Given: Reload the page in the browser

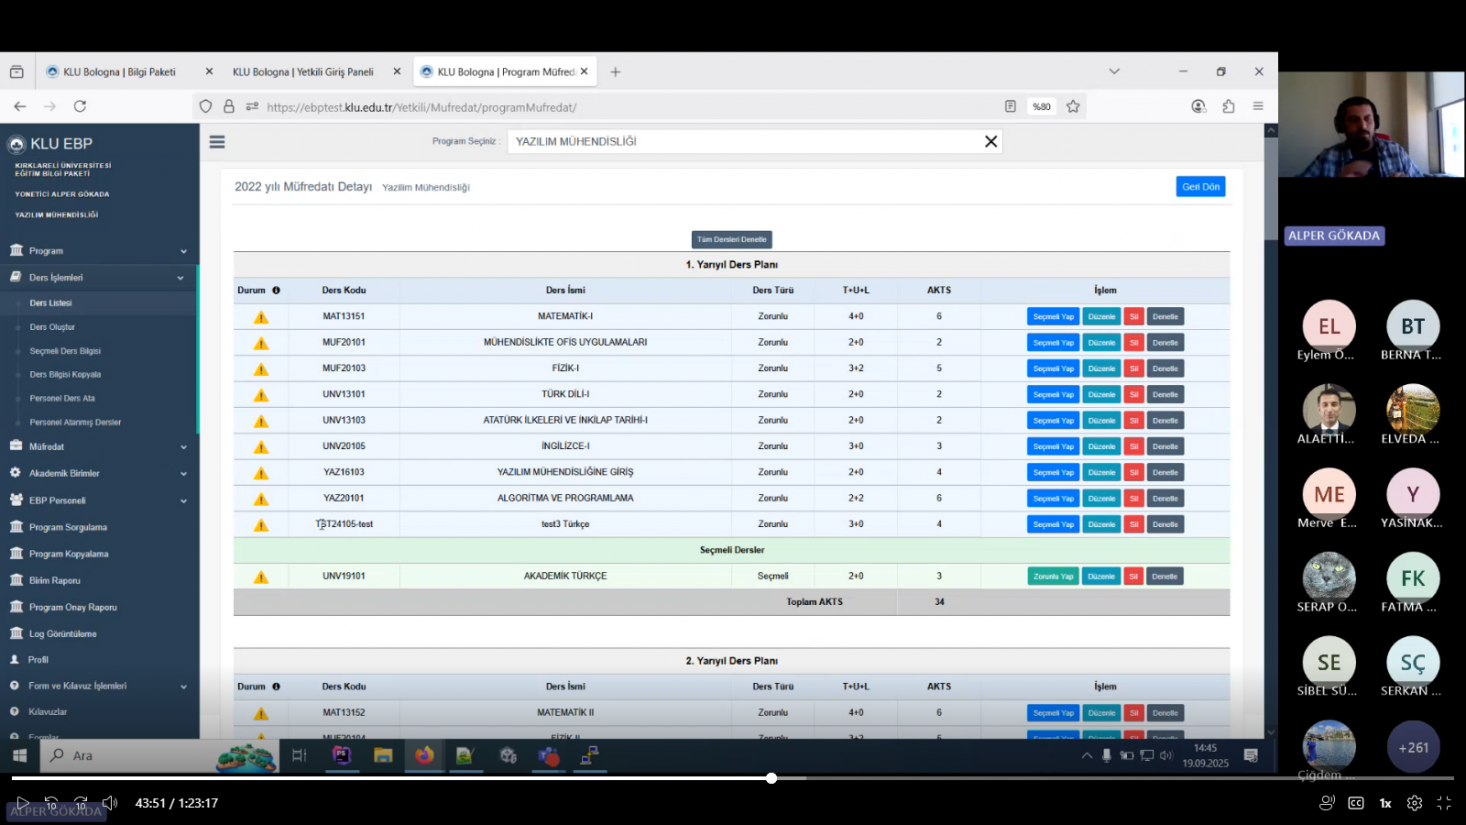Looking at the screenshot, I should point(80,106).
